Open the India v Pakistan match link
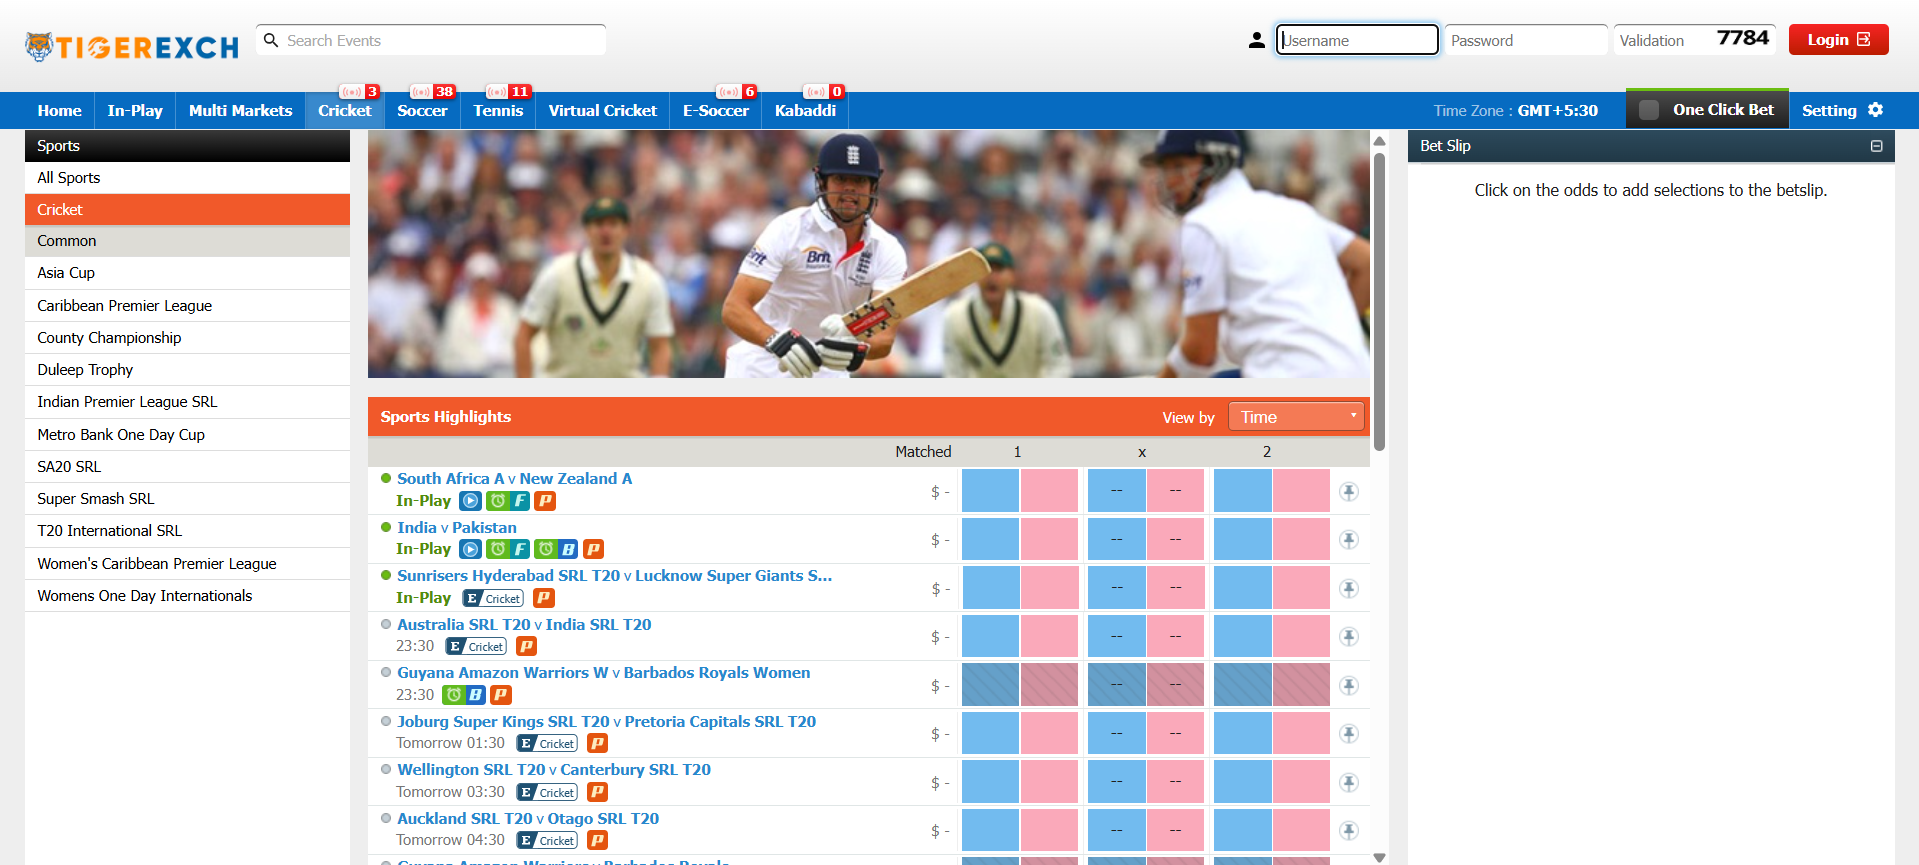The width and height of the screenshot is (1919, 865). (457, 528)
